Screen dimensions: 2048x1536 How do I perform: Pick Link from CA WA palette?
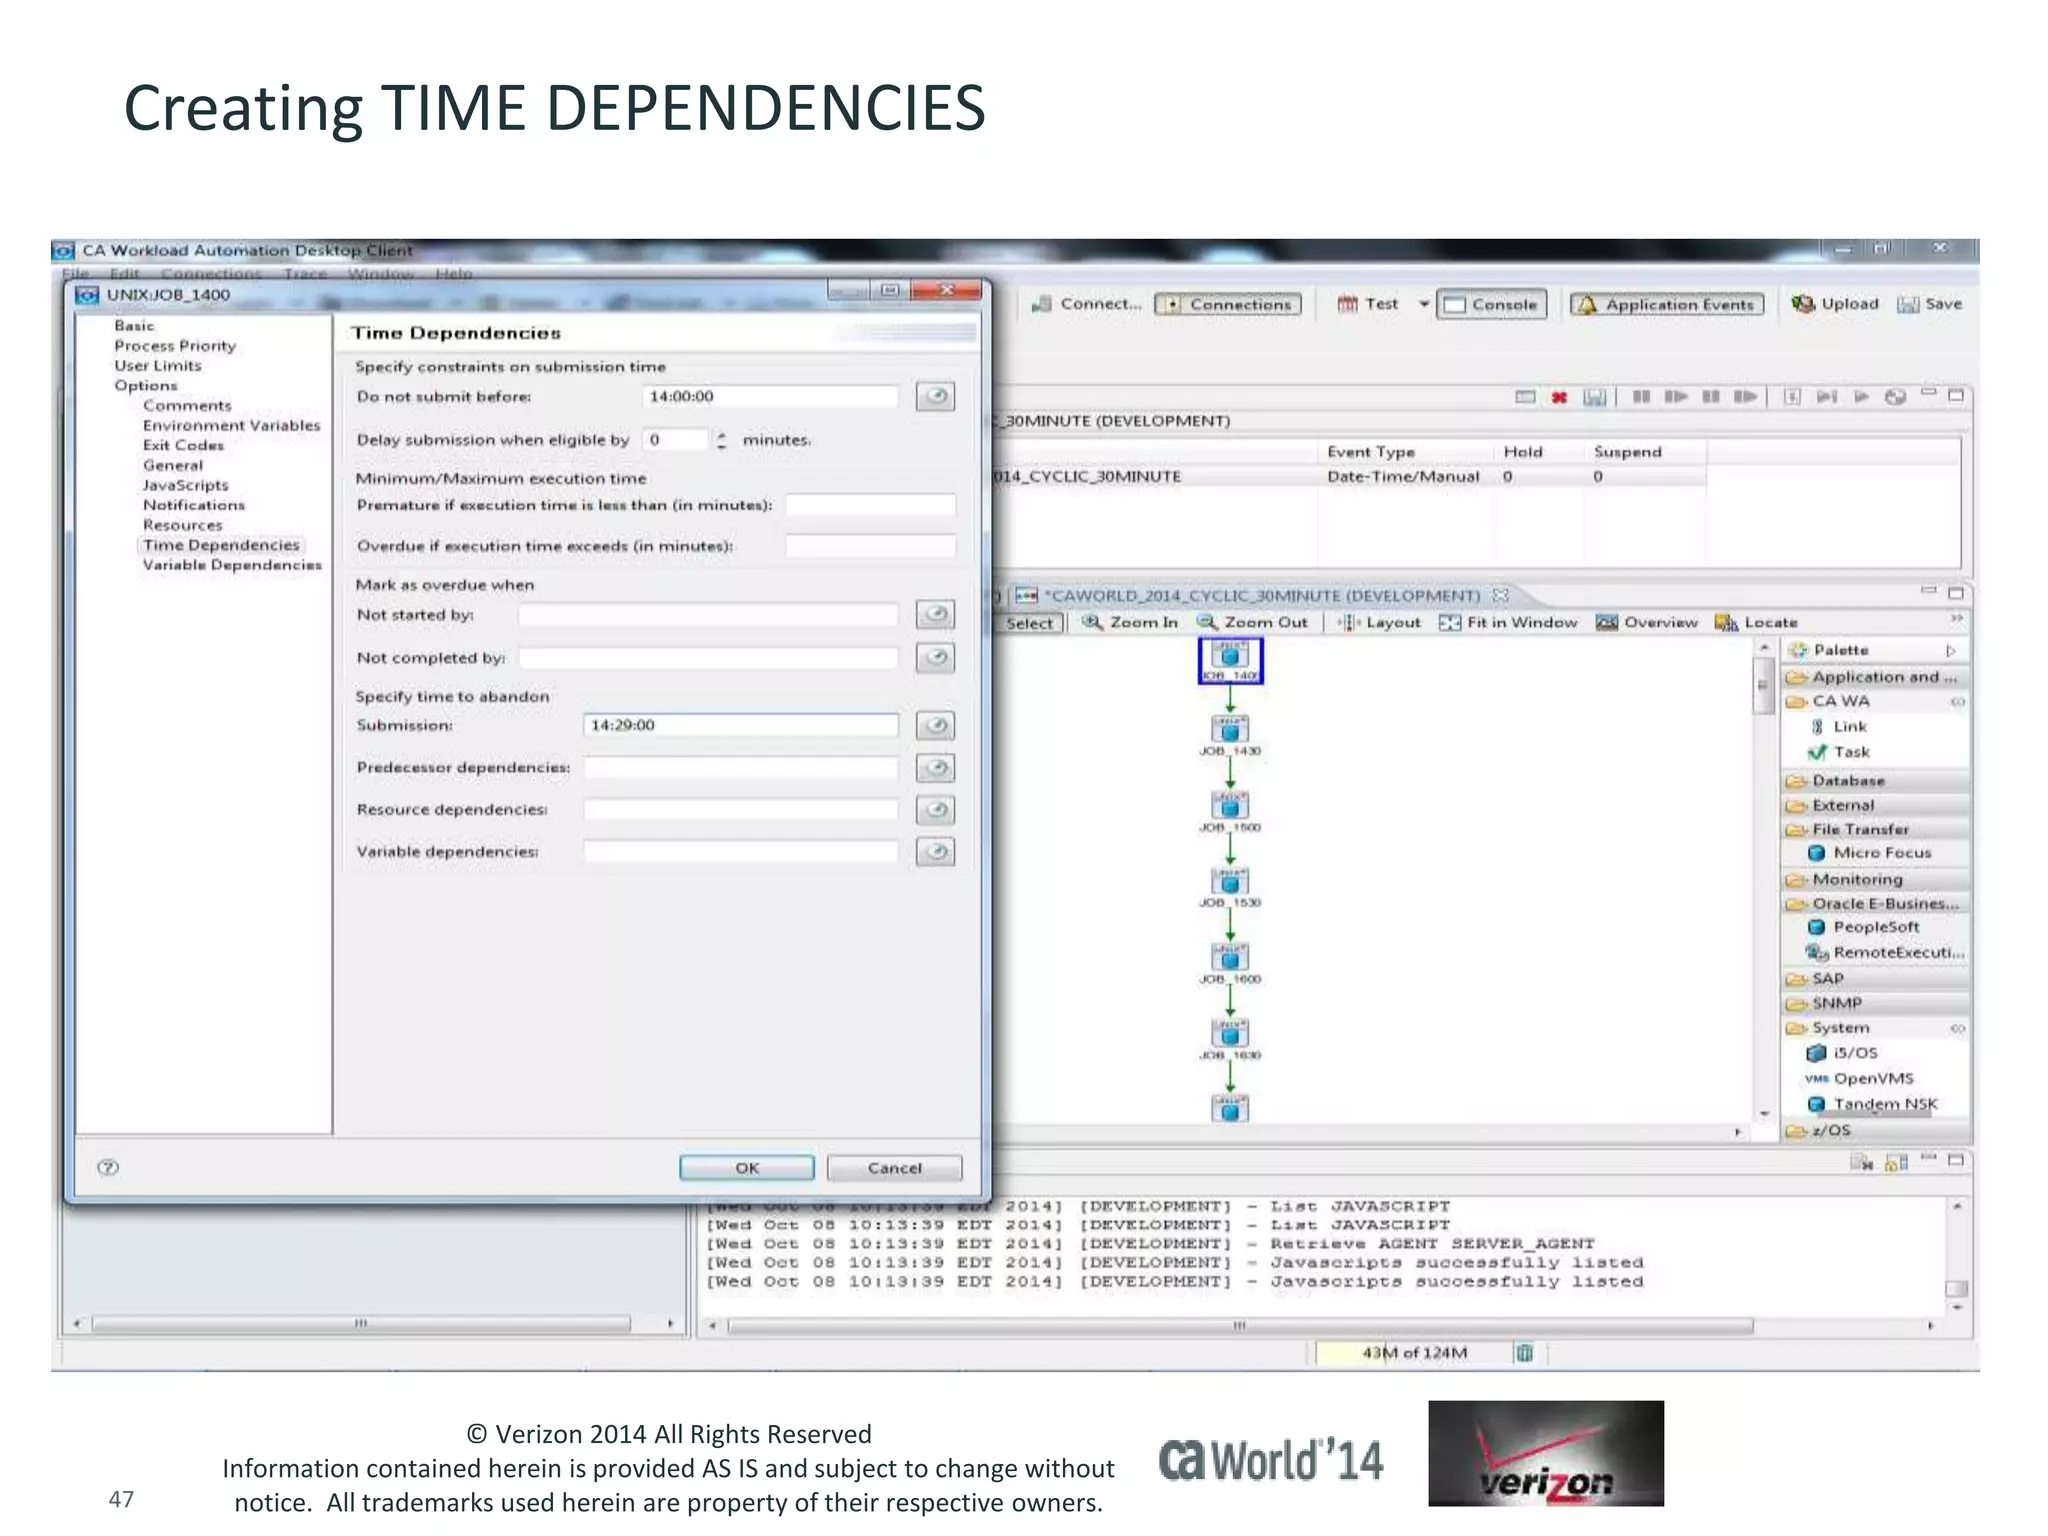[x=1839, y=727]
